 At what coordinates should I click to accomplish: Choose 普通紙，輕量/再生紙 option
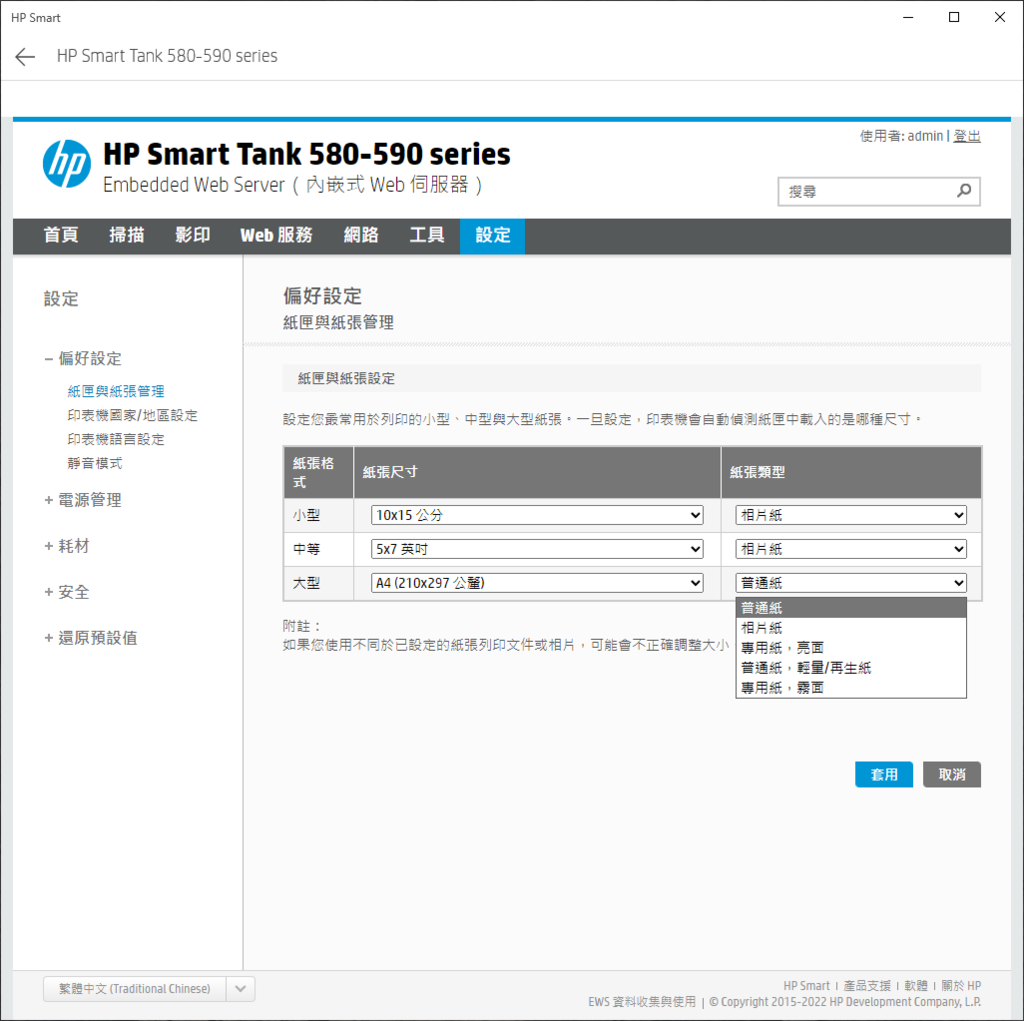pyautogui.click(x=851, y=668)
